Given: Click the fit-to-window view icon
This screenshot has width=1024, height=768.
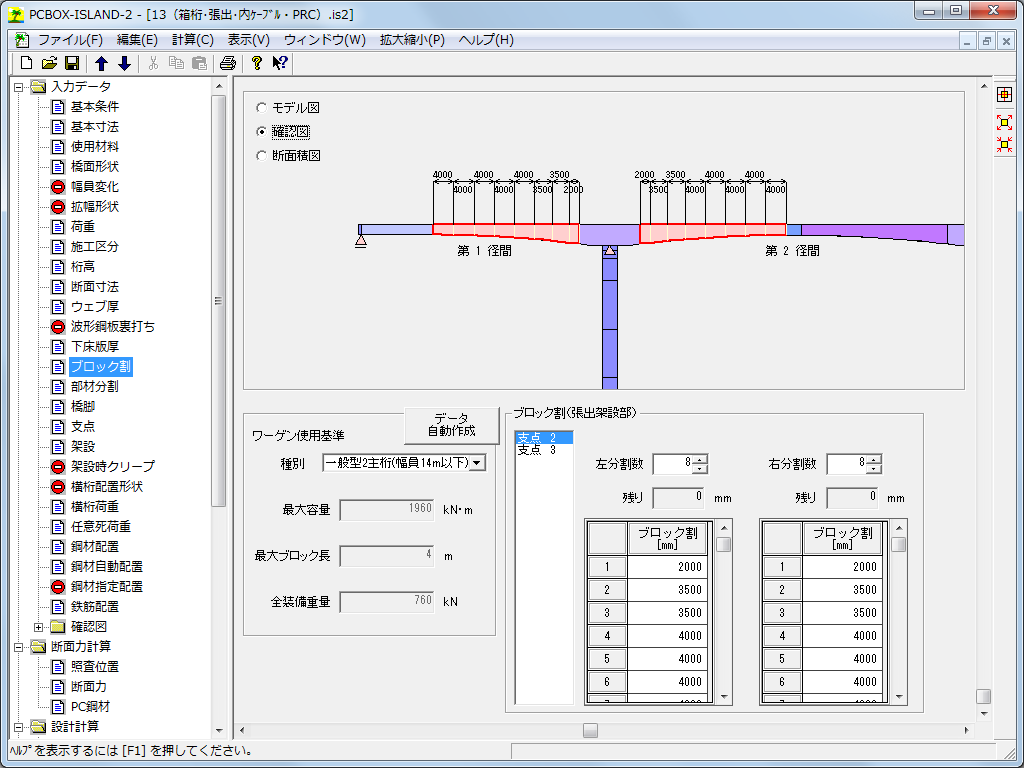Looking at the screenshot, I should pyautogui.click(x=1004, y=95).
